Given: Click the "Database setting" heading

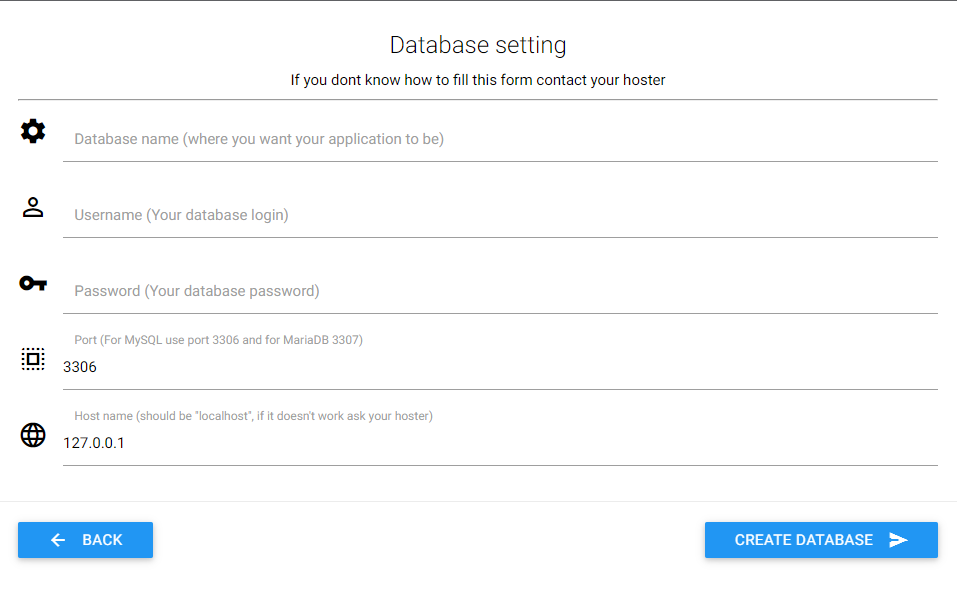Looking at the screenshot, I should (x=478, y=45).
